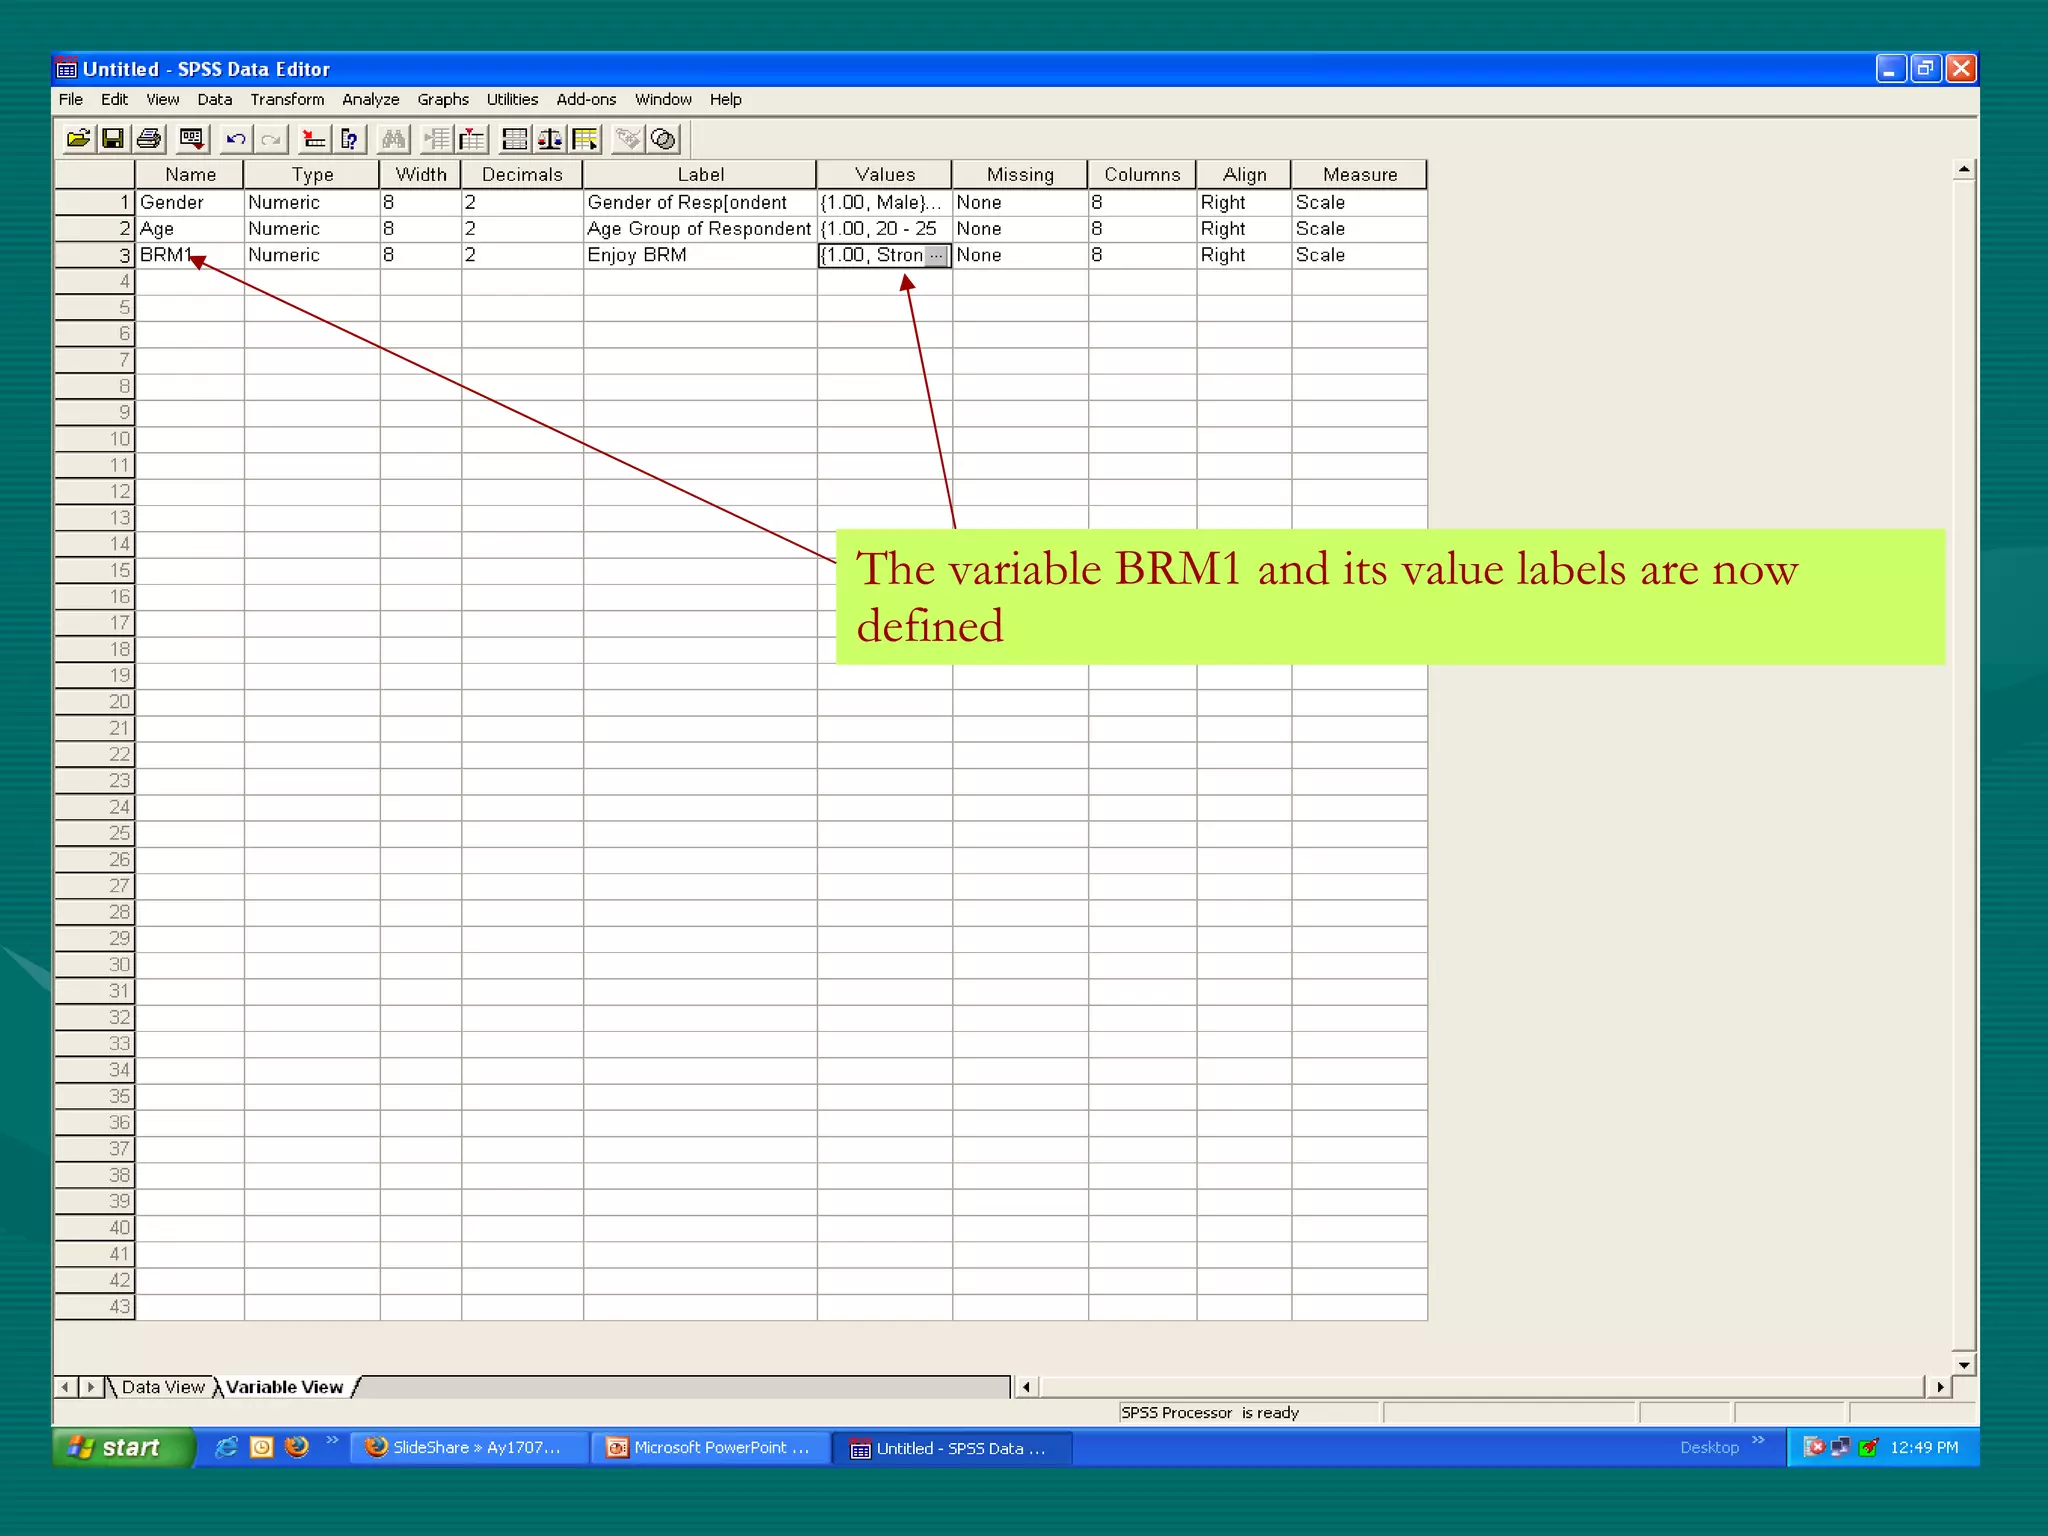Click the Value Labels tag icon
Viewport: 2048px width, 1536px height.
pyautogui.click(x=628, y=139)
